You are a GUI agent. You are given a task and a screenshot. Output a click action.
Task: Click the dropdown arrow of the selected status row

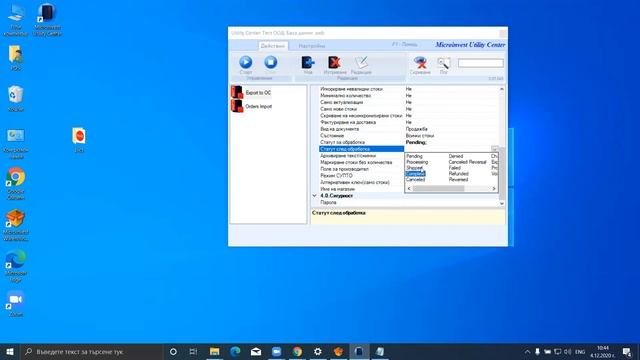point(495,149)
